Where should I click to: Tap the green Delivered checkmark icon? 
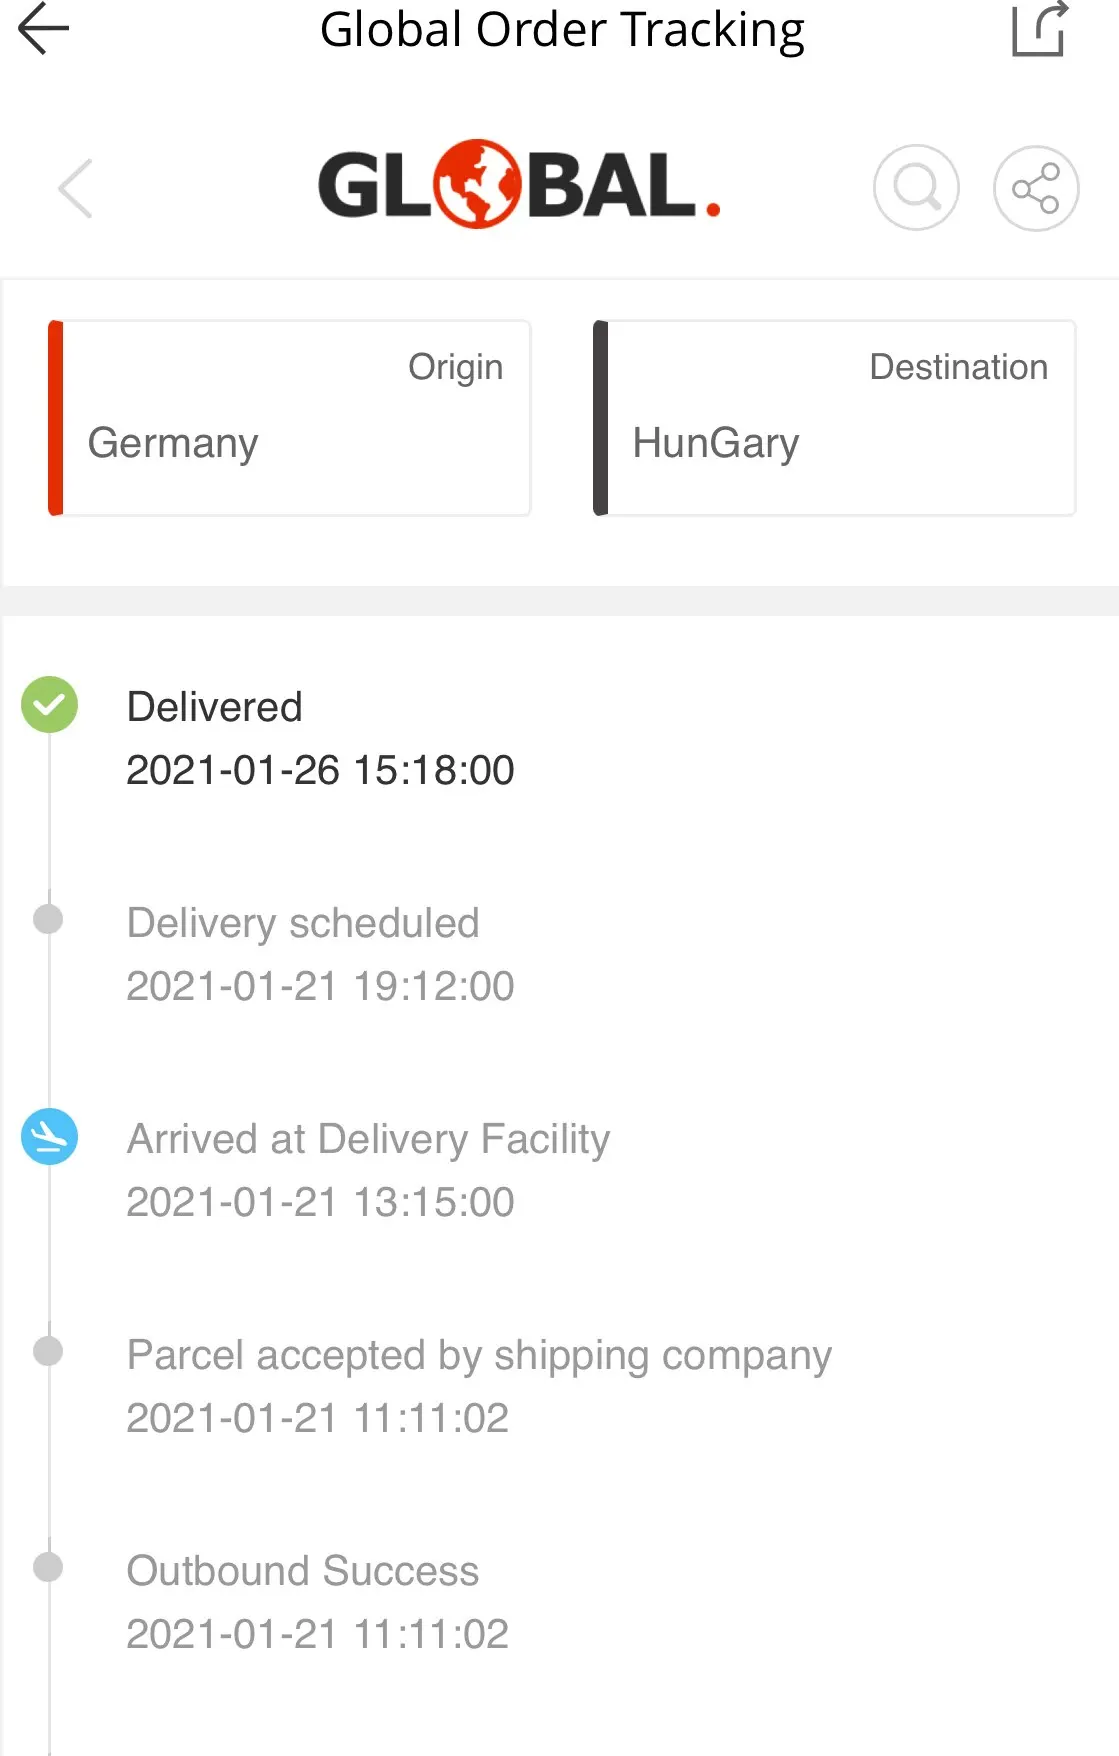pyautogui.click(x=49, y=705)
